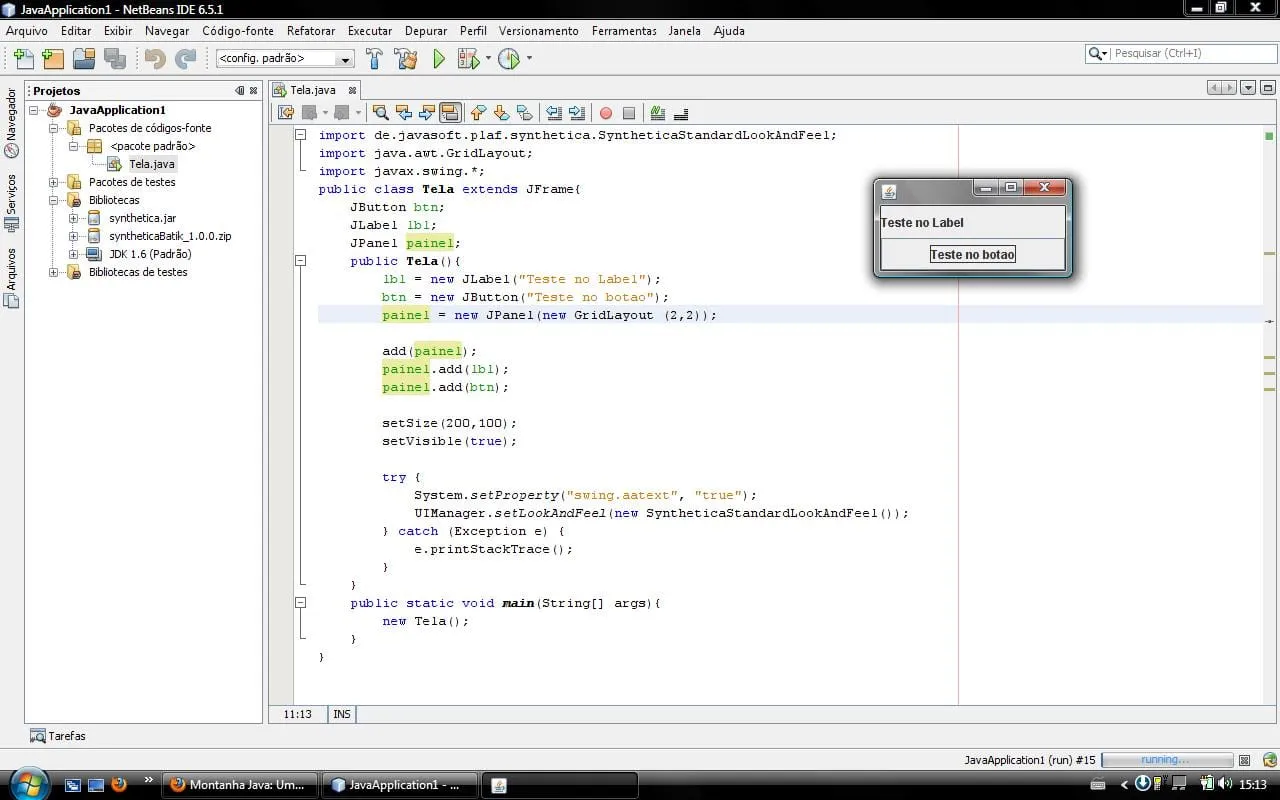
Task: Collapse the Bibliotecas tree node
Action: [54, 200]
